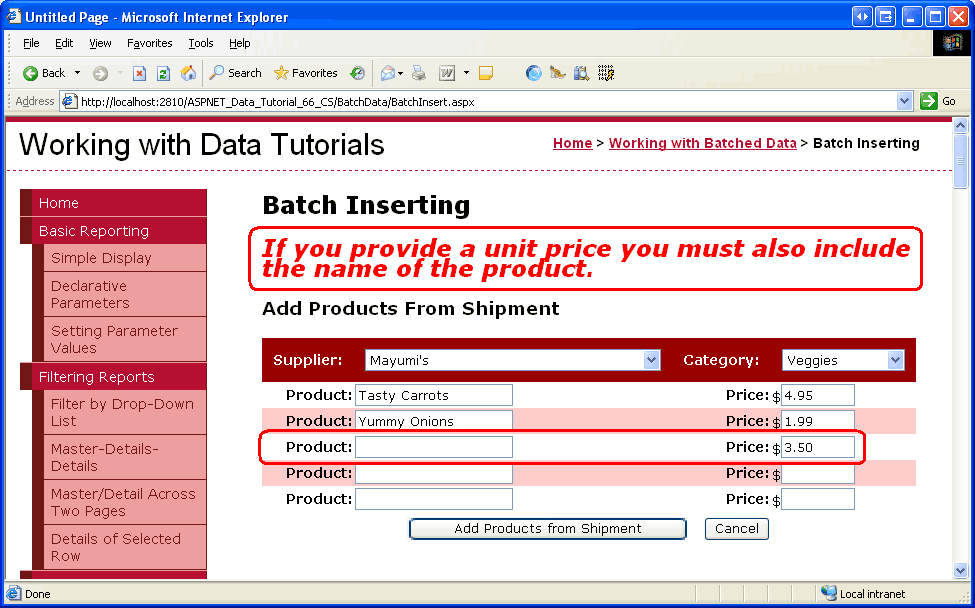This screenshot has height=608, width=975.
Task: Open the Tools menu
Action: point(201,43)
